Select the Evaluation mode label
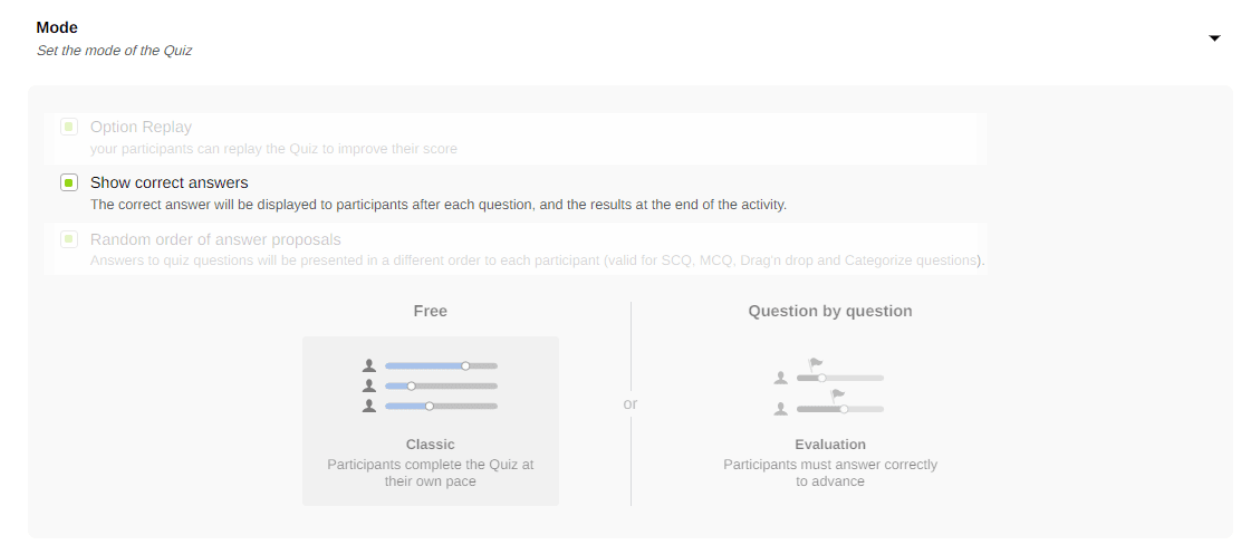 point(830,444)
